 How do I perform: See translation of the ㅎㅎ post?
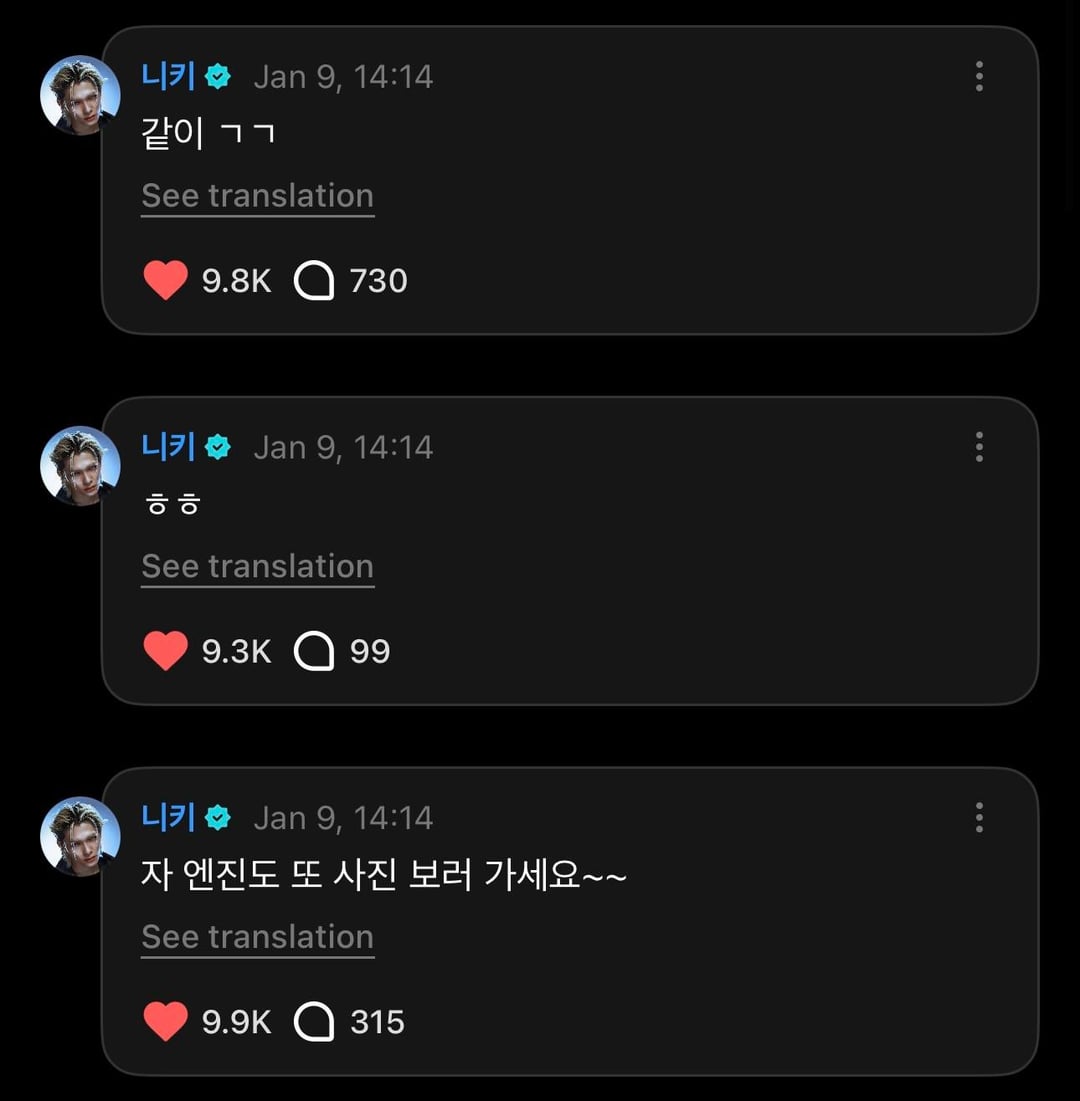pos(258,567)
